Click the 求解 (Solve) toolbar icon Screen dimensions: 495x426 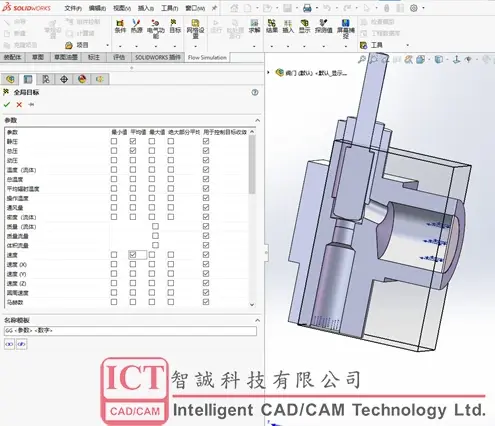254,26
